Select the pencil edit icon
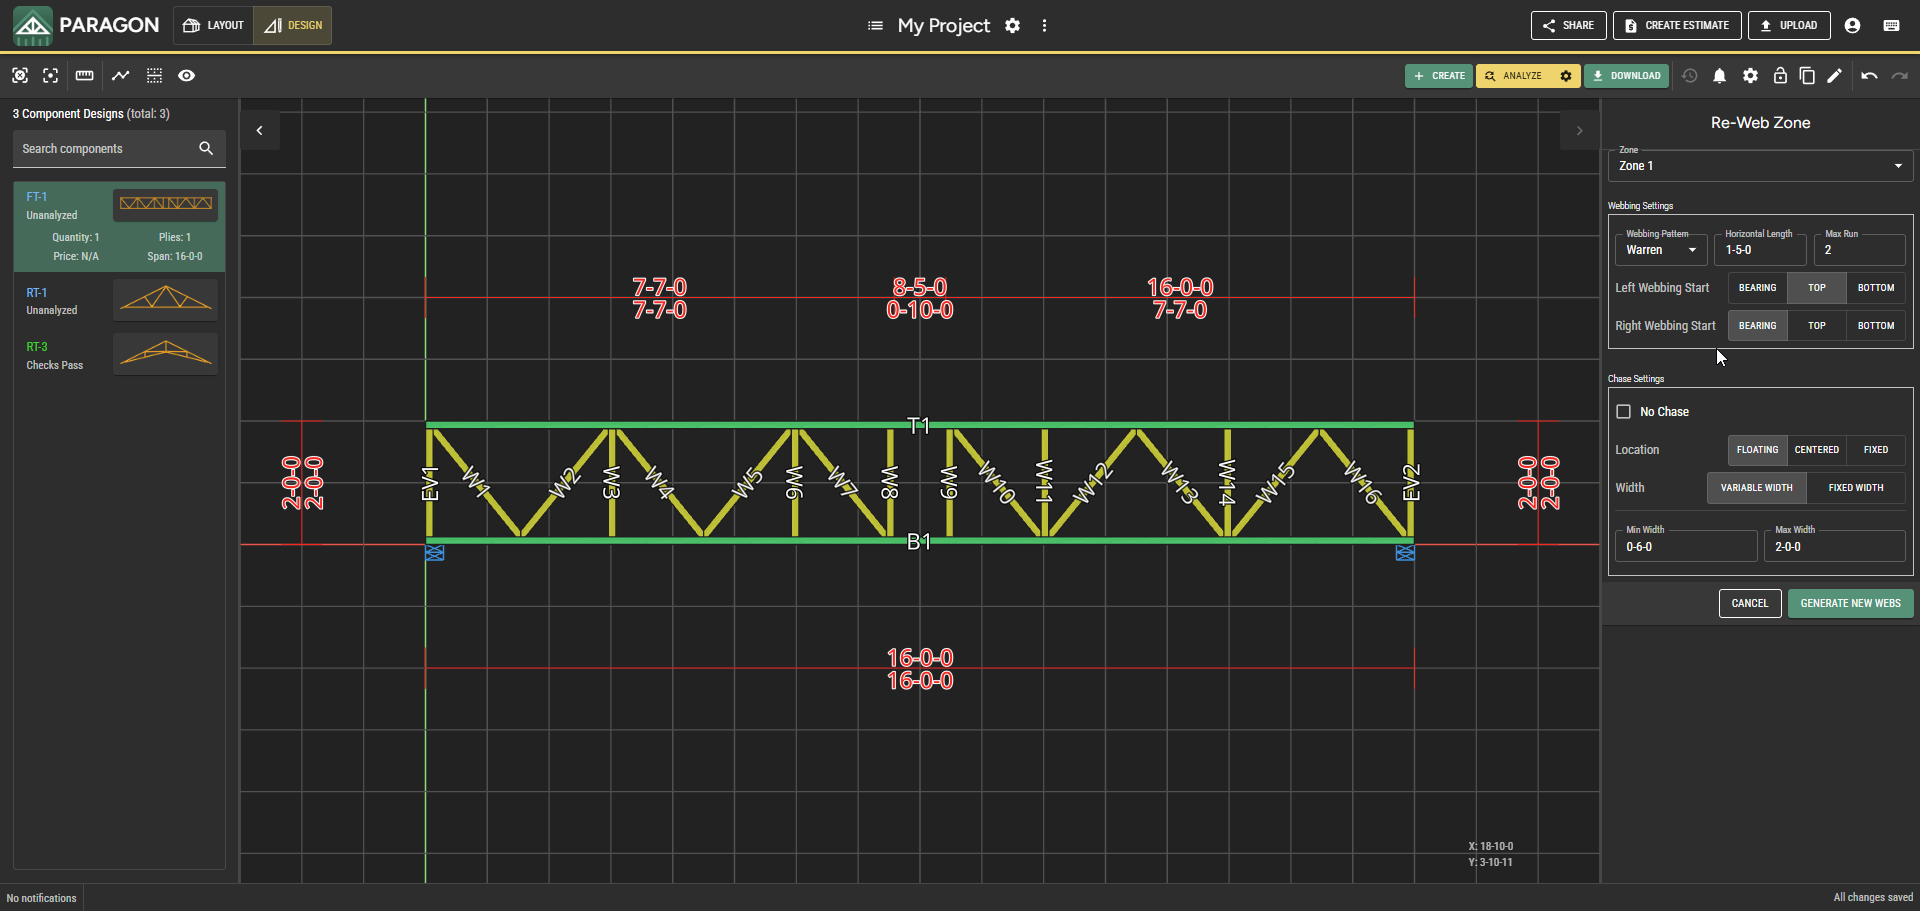Screen dimensions: 1920x911 [x=1834, y=76]
